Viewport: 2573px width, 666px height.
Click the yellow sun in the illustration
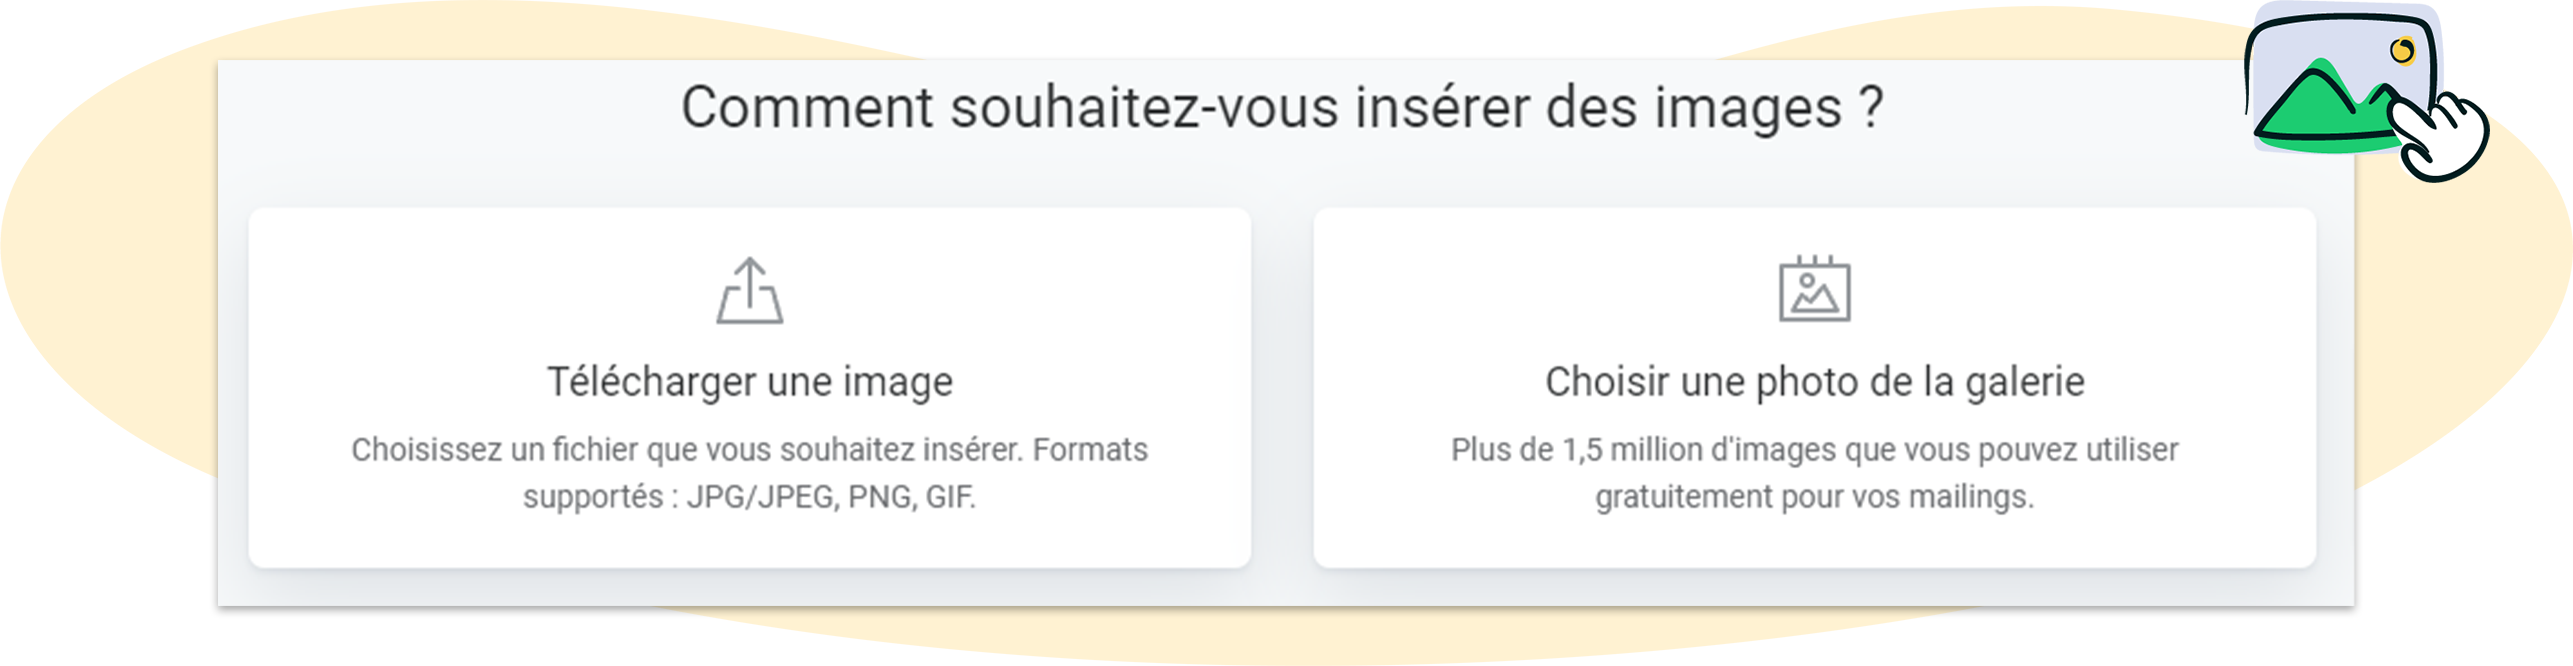(2401, 51)
